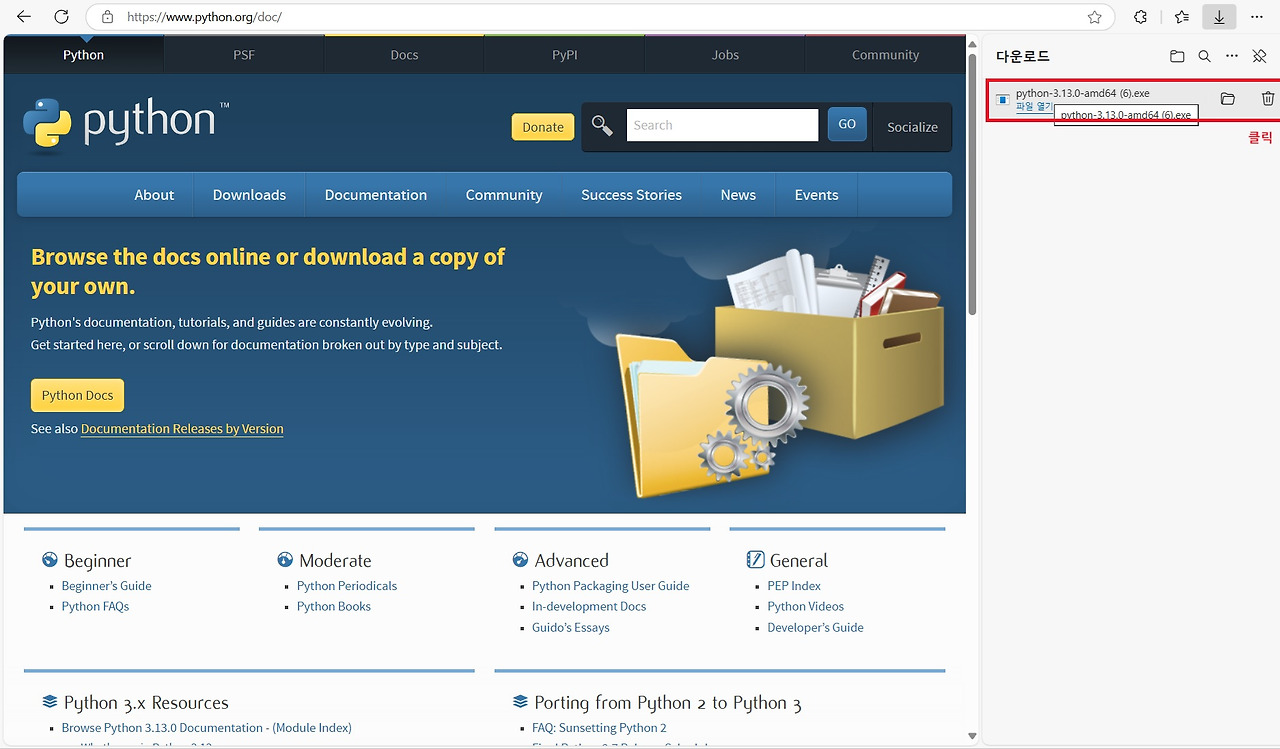This screenshot has width=1280, height=749.
Task: Click the page's vertical scrollbar thumb
Action: point(972,185)
